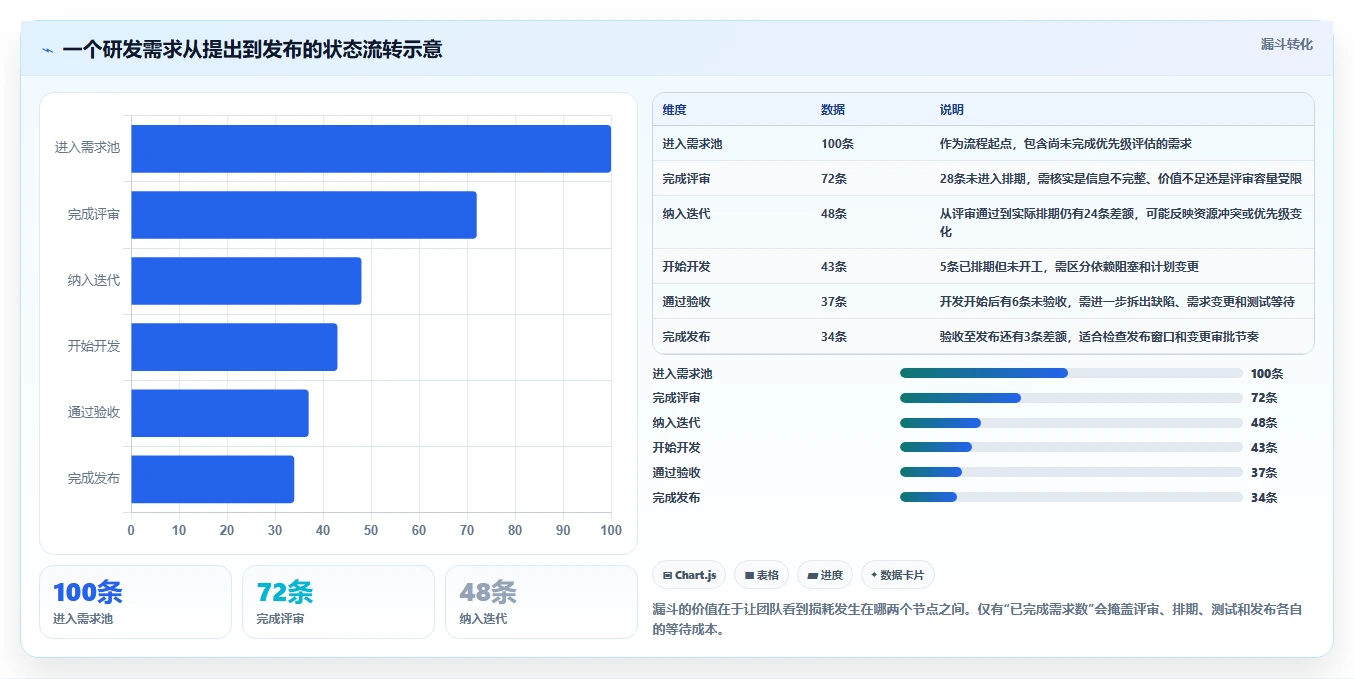Image resolution: width=1354 pixels, height=679 pixels.
Task: Click the 完成评审 progress bar showing 72条
Action: pyautogui.click(x=1071, y=398)
